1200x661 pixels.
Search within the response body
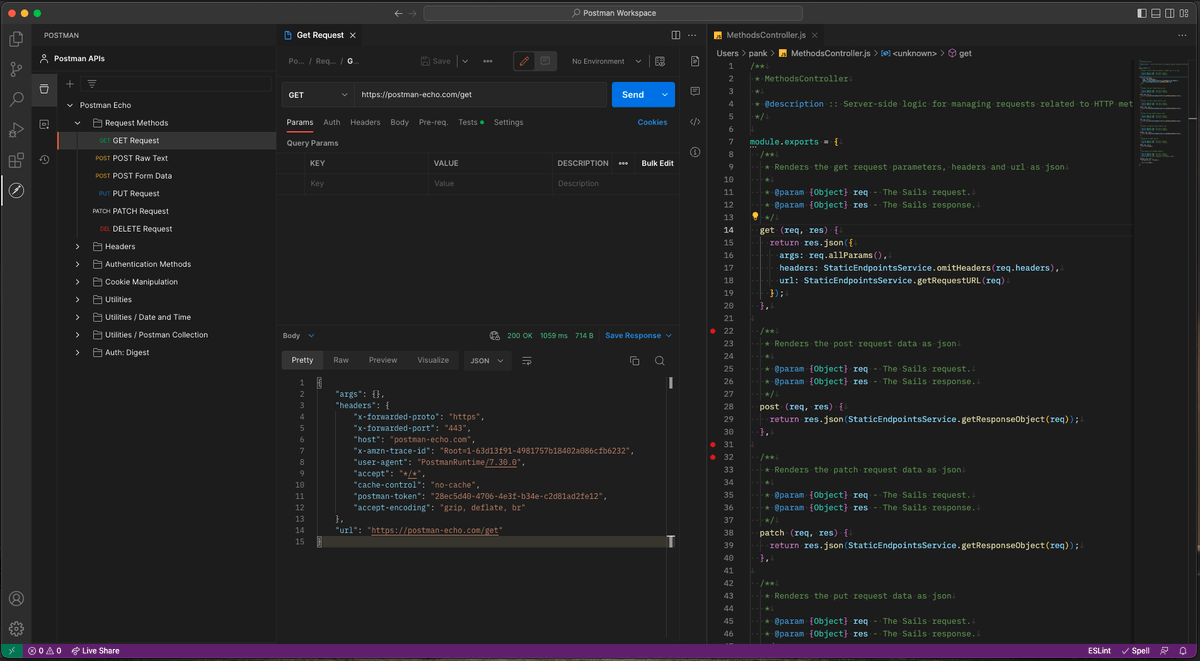[x=660, y=361]
